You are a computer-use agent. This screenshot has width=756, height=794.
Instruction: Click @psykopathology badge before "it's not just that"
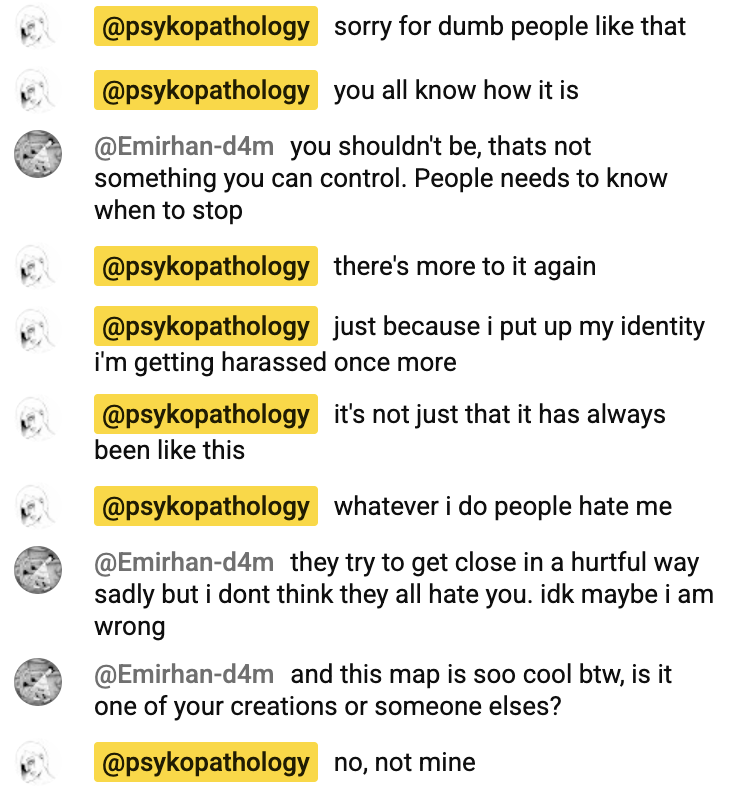point(206,415)
